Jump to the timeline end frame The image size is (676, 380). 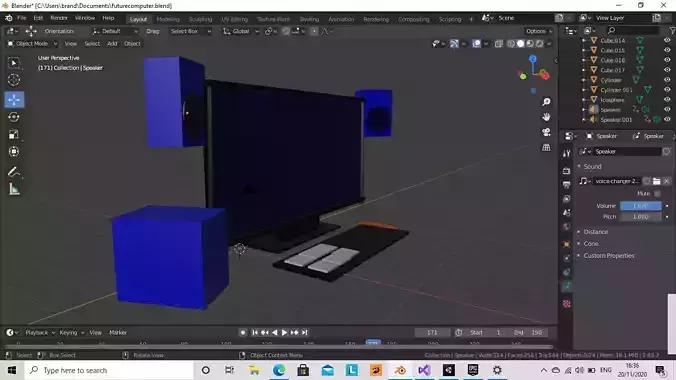(304, 333)
